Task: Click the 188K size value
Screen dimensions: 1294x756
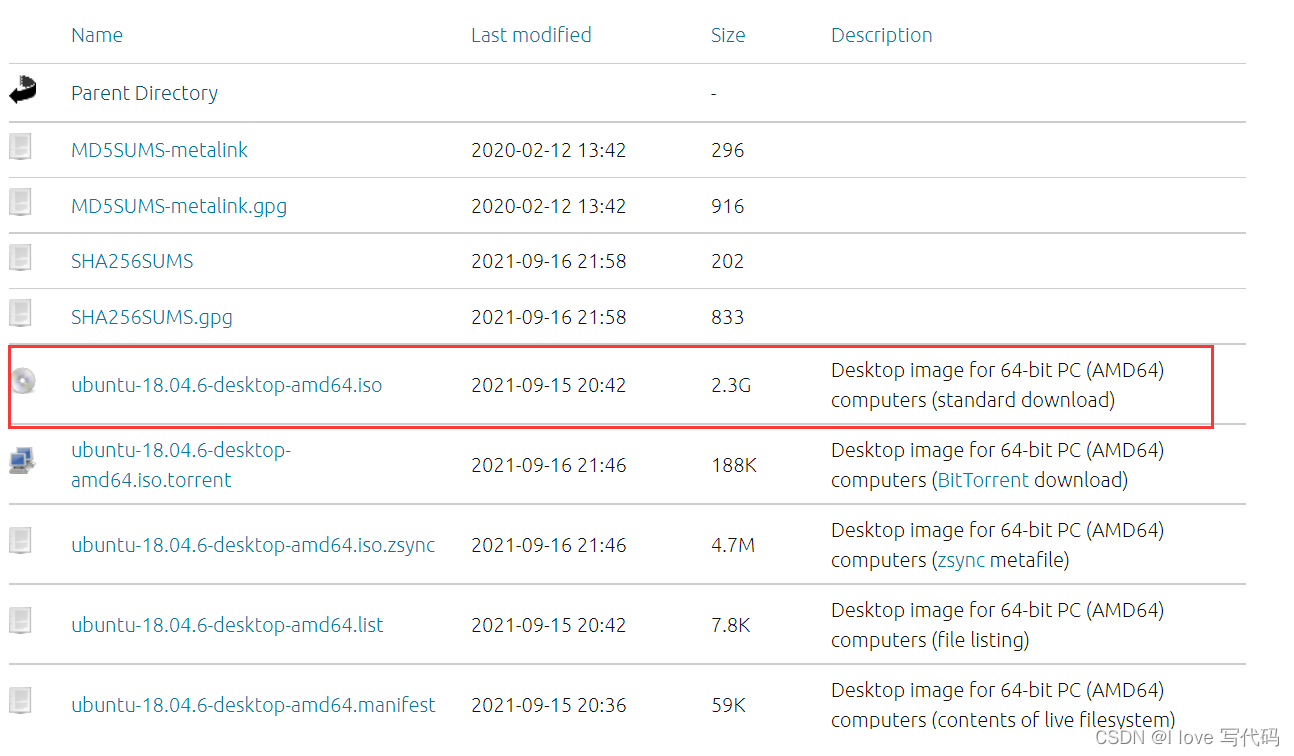Action: click(x=734, y=465)
